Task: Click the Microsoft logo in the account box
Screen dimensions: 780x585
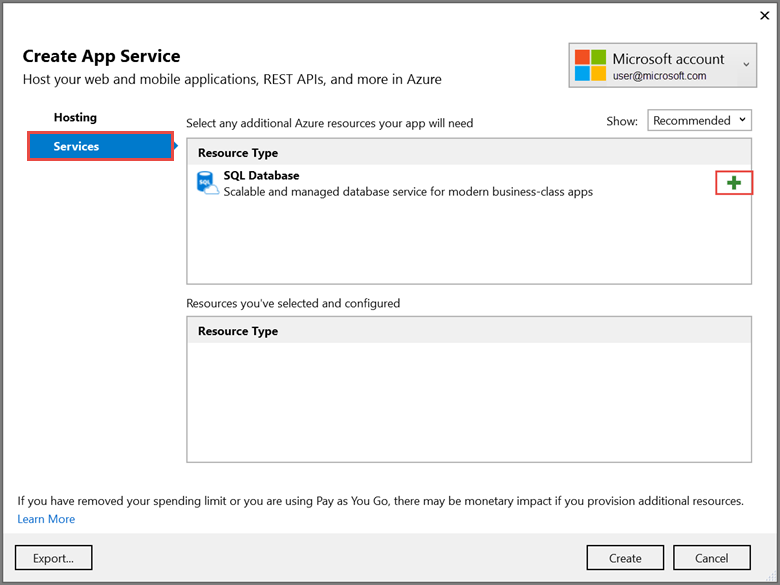Action: 589,66
